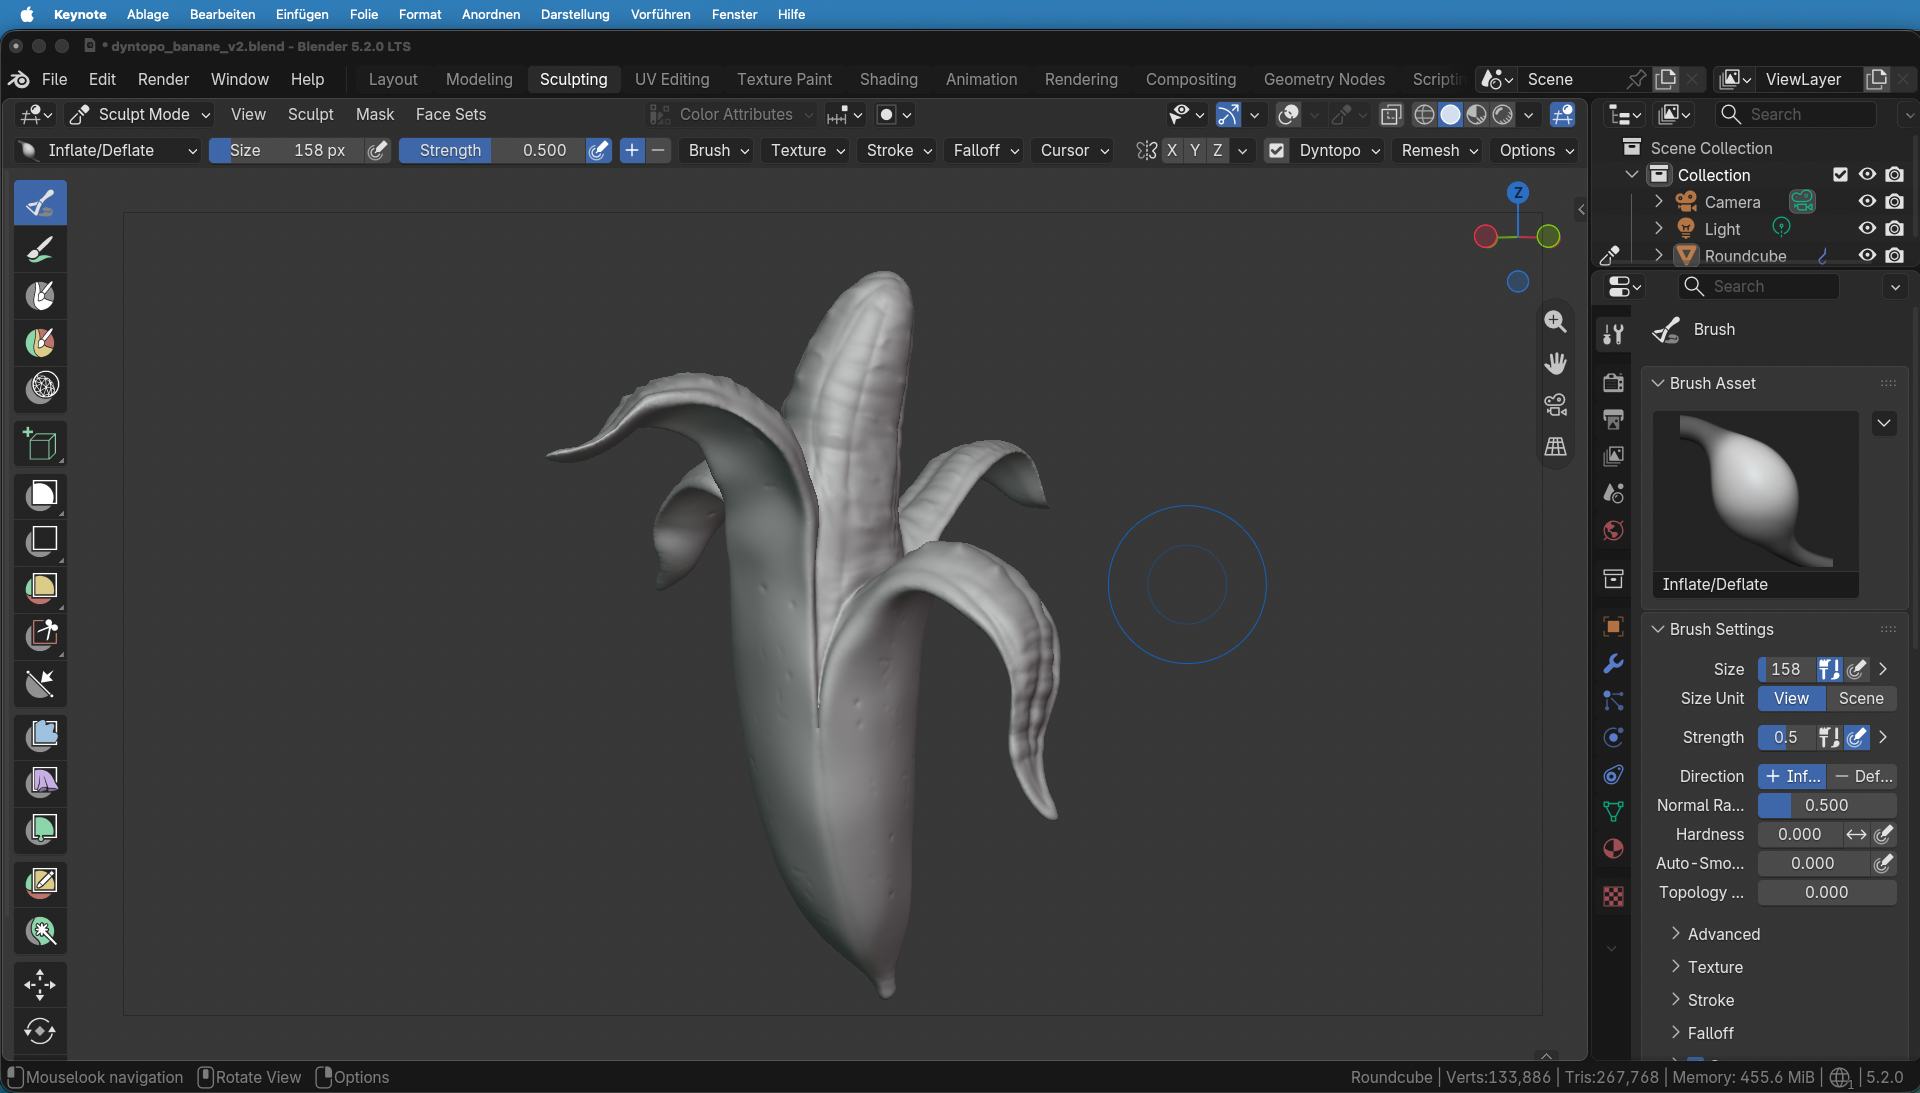
Task: Set direction to Deflate button
Action: (1862, 776)
